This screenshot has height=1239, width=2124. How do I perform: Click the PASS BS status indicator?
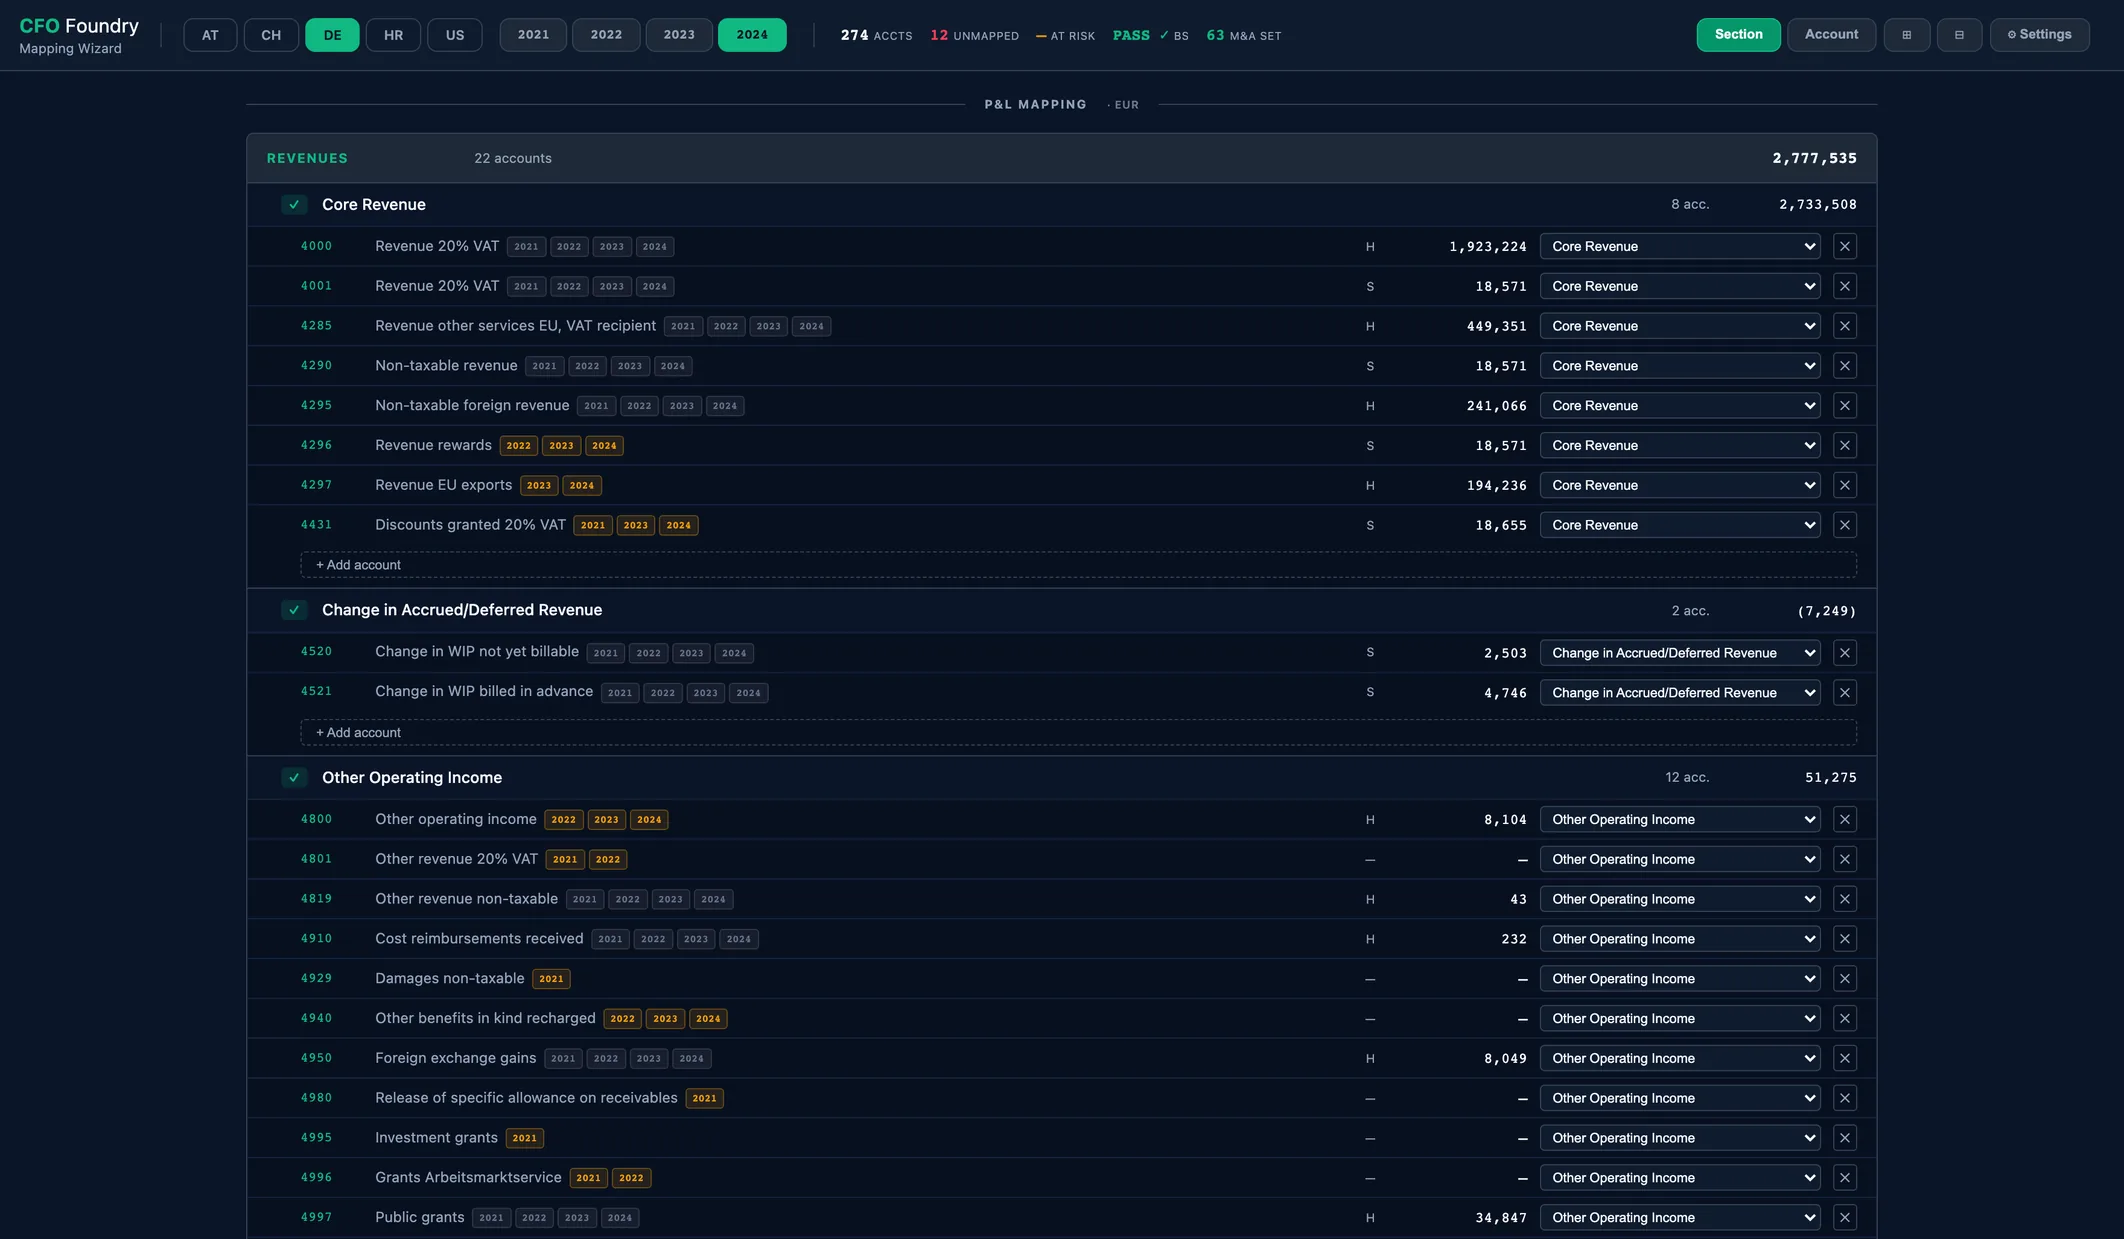(1150, 35)
